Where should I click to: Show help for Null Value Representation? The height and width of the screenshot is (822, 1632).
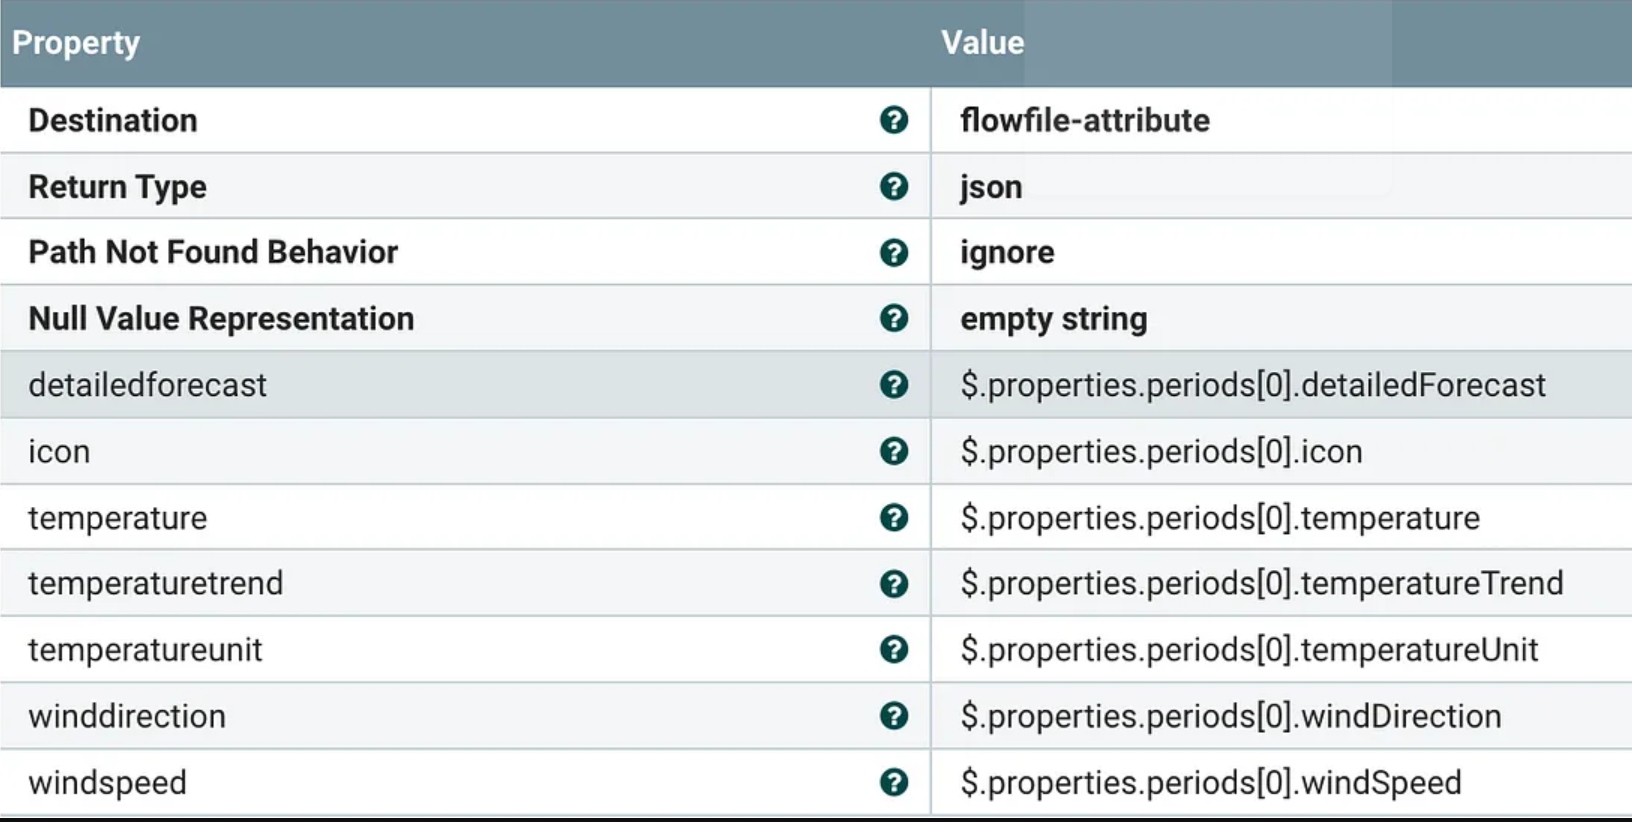click(894, 318)
